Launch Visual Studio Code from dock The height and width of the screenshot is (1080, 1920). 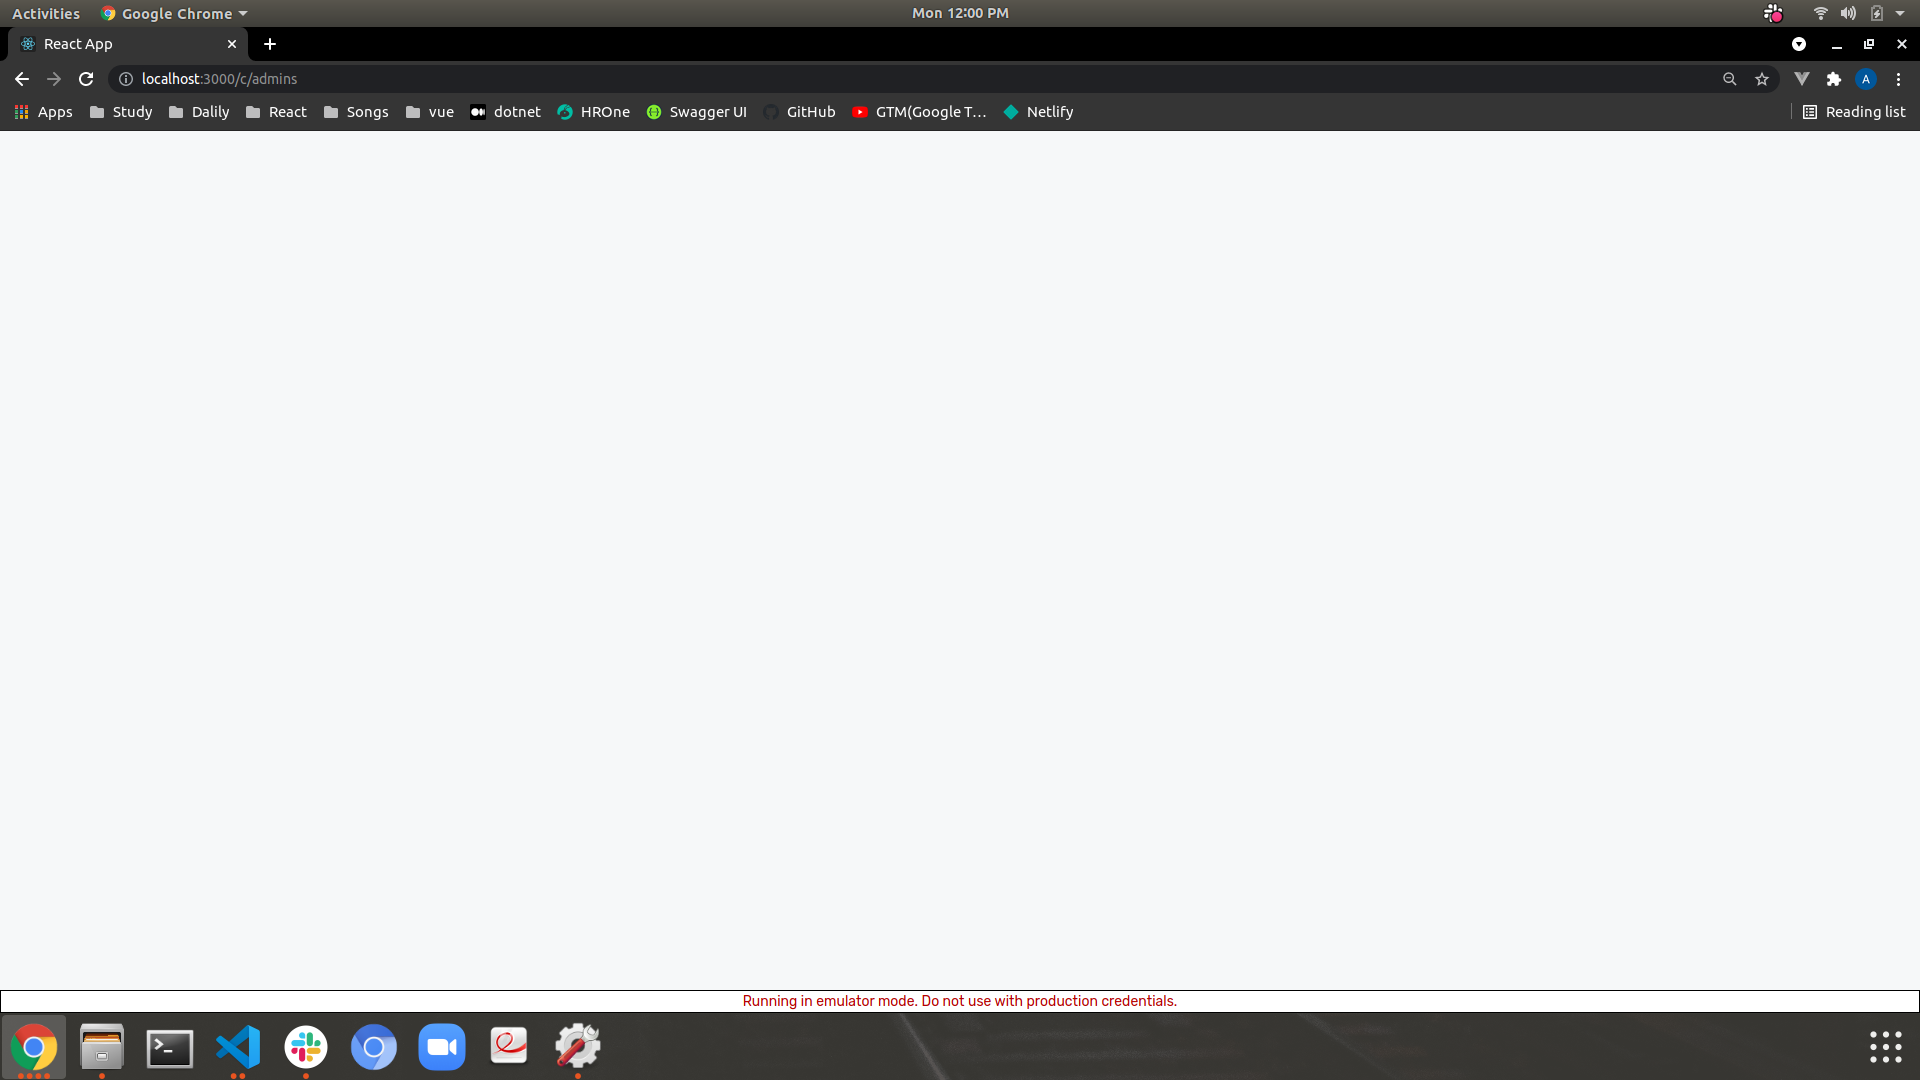[238, 1047]
